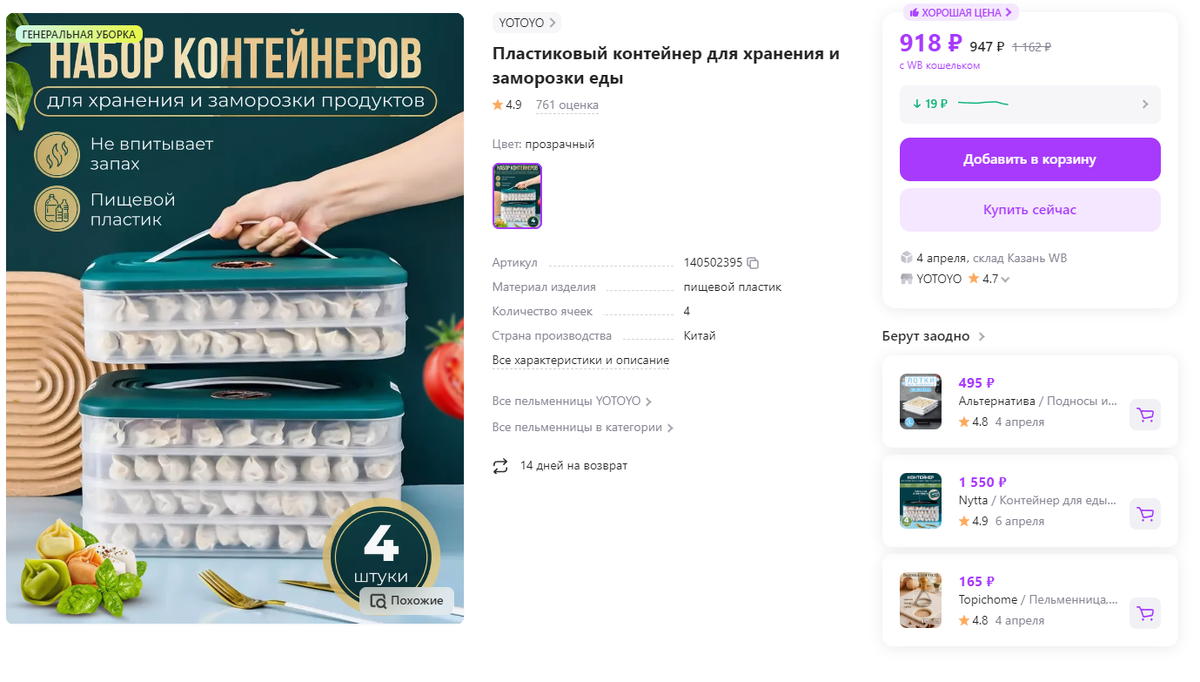Expand the Берут заодно section arrow
This screenshot has height=682, width=1200.
[x=982, y=337]
